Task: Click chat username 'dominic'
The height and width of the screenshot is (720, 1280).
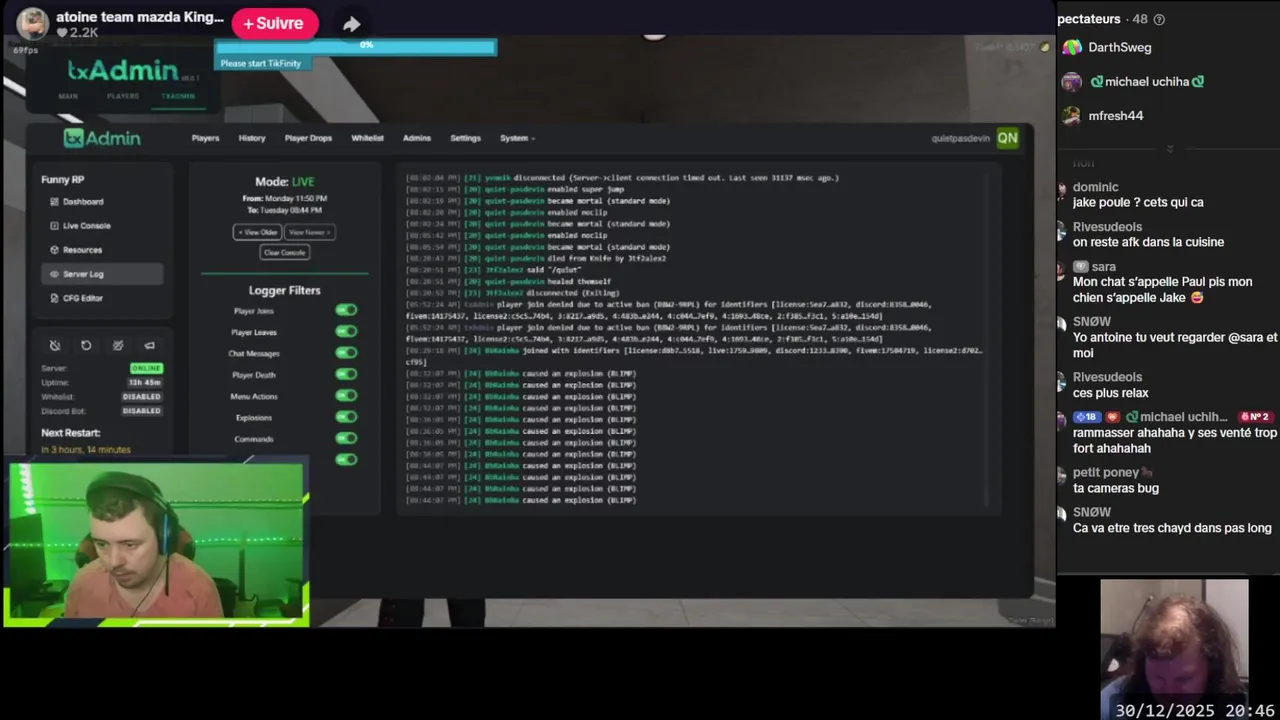Action: point(1096,187)
